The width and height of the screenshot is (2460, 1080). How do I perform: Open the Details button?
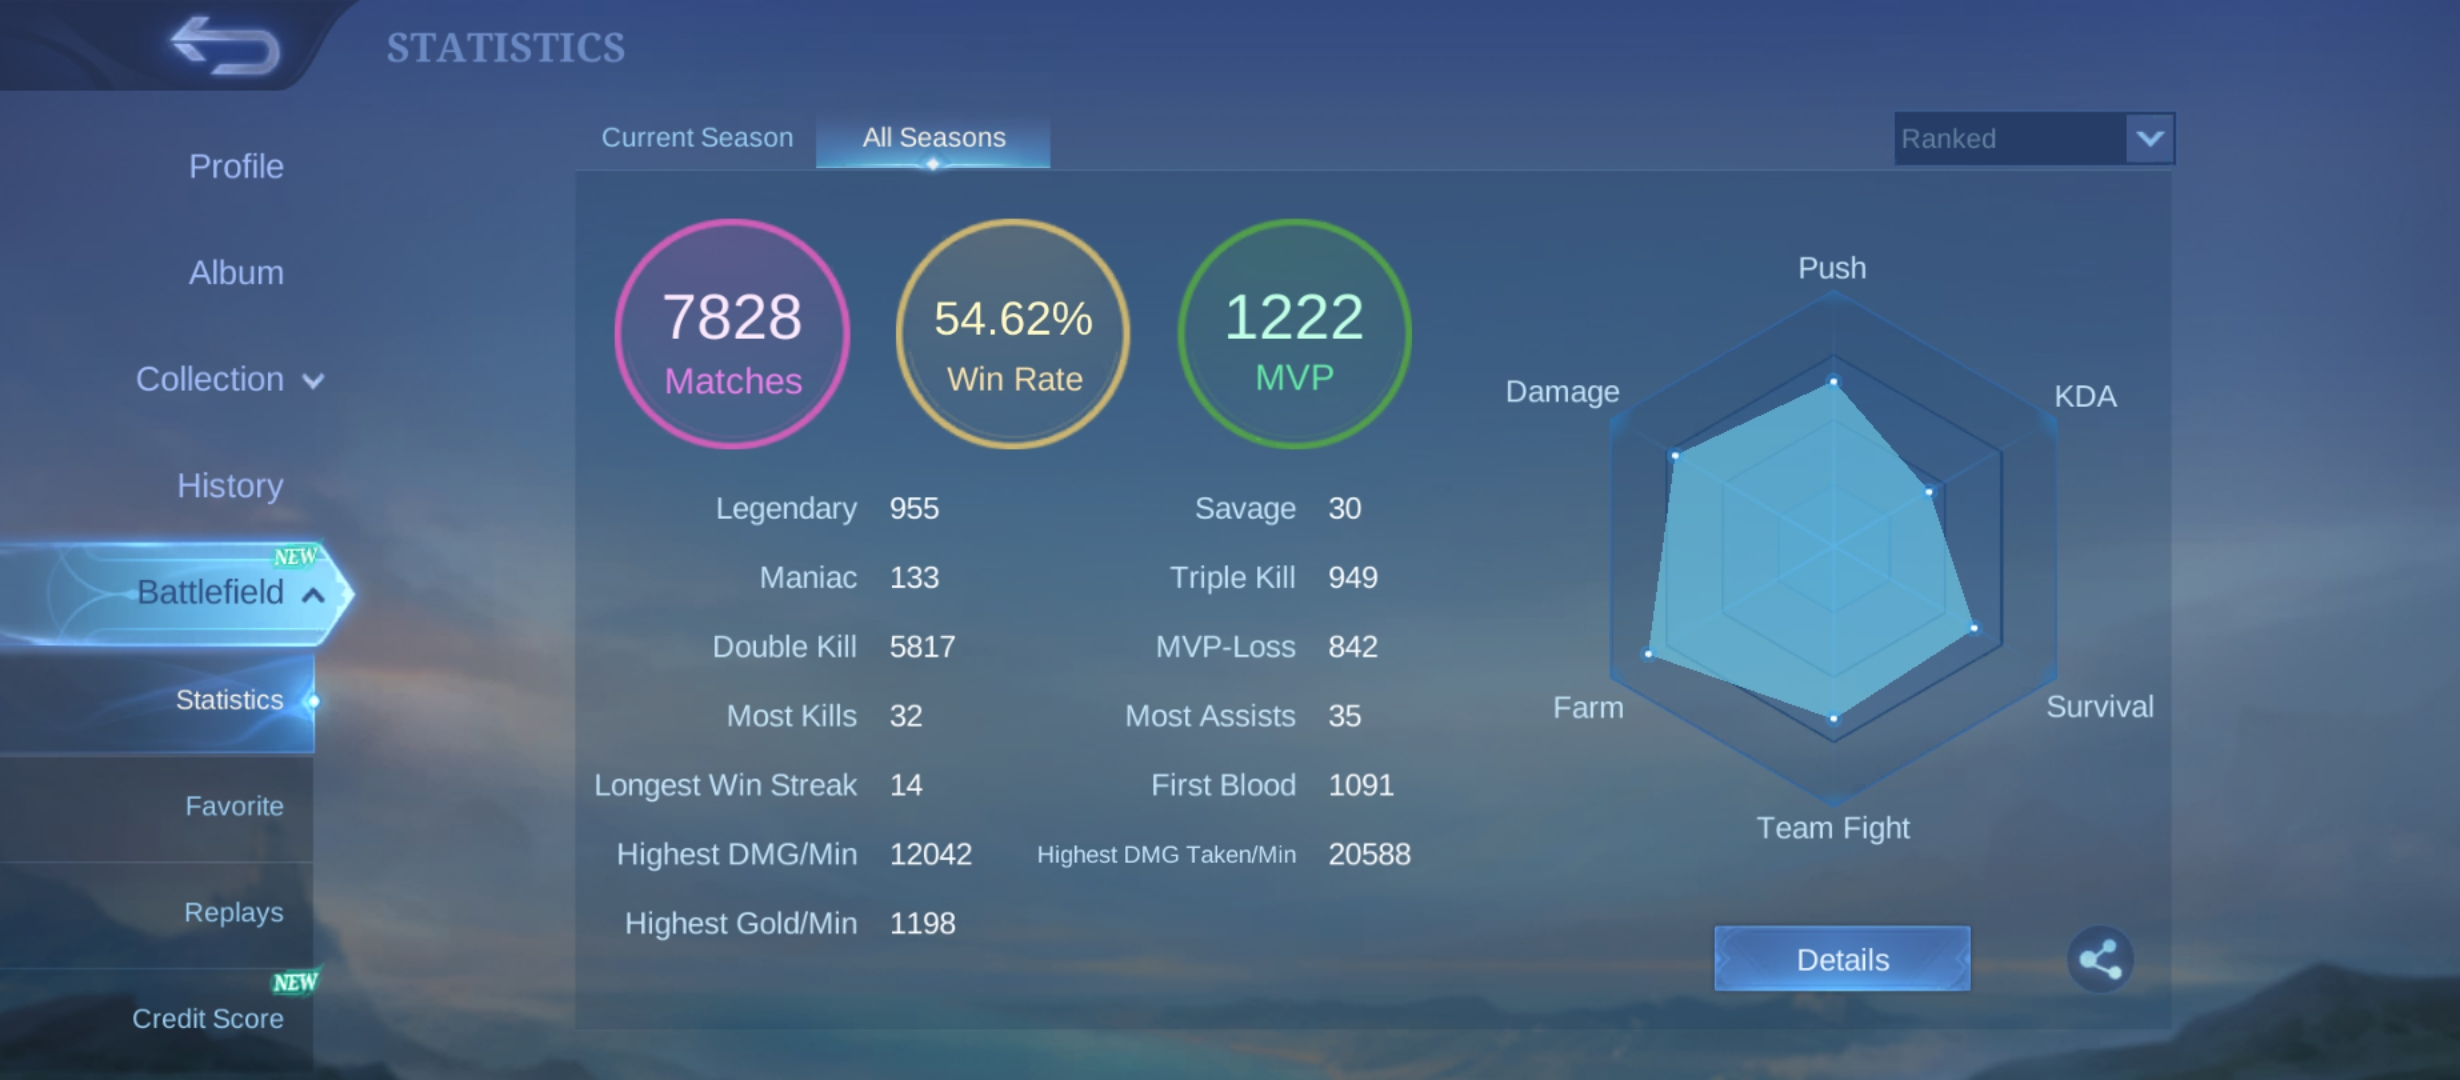(1842, 959)
